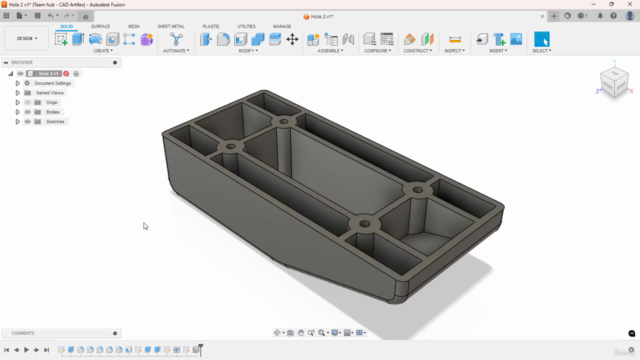640x360 pixels.
Task: Jump to the timeline beginning
Action: point(7,350)
